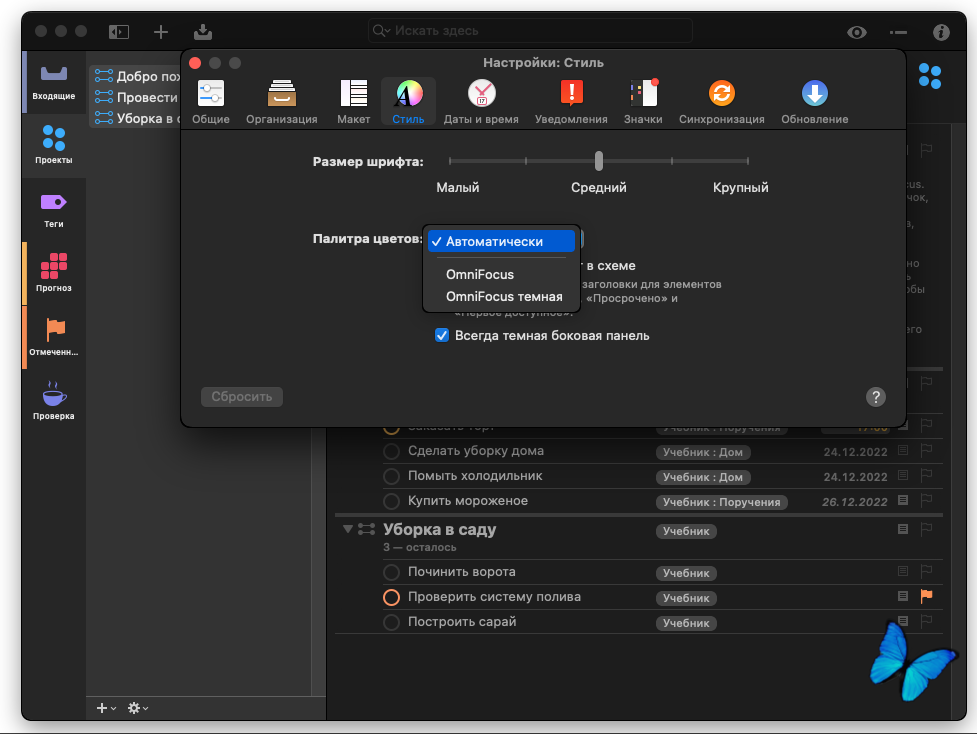
Task: Add new item with toolbar plus
Action: (x=161, y=32)
